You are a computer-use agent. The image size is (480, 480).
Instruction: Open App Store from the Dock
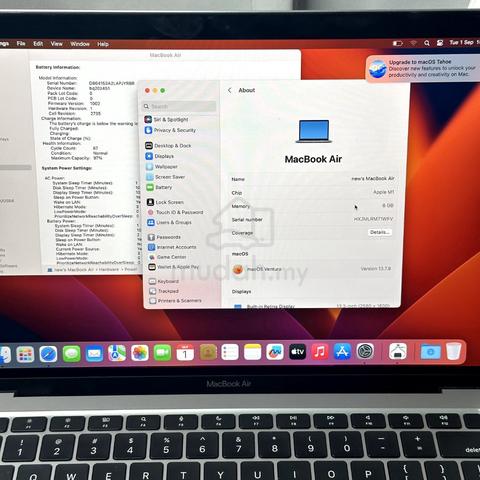pos(342,352)
